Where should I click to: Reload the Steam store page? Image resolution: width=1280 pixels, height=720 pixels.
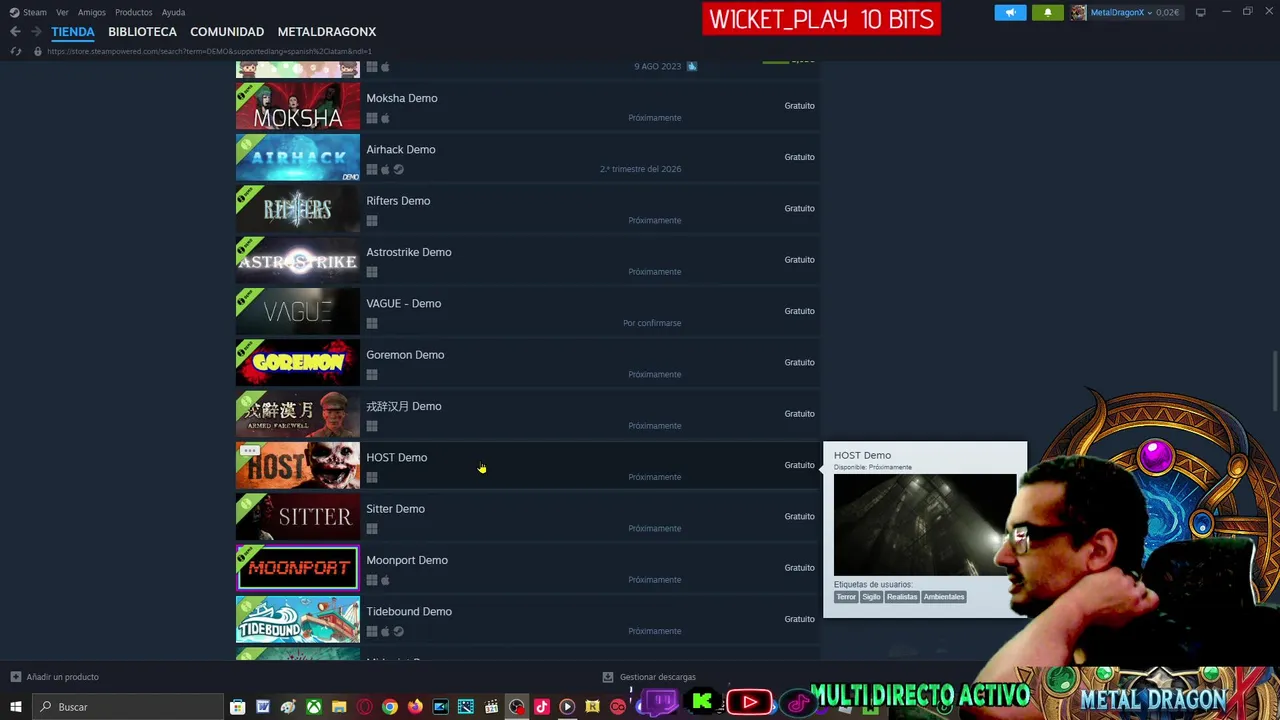15,51
